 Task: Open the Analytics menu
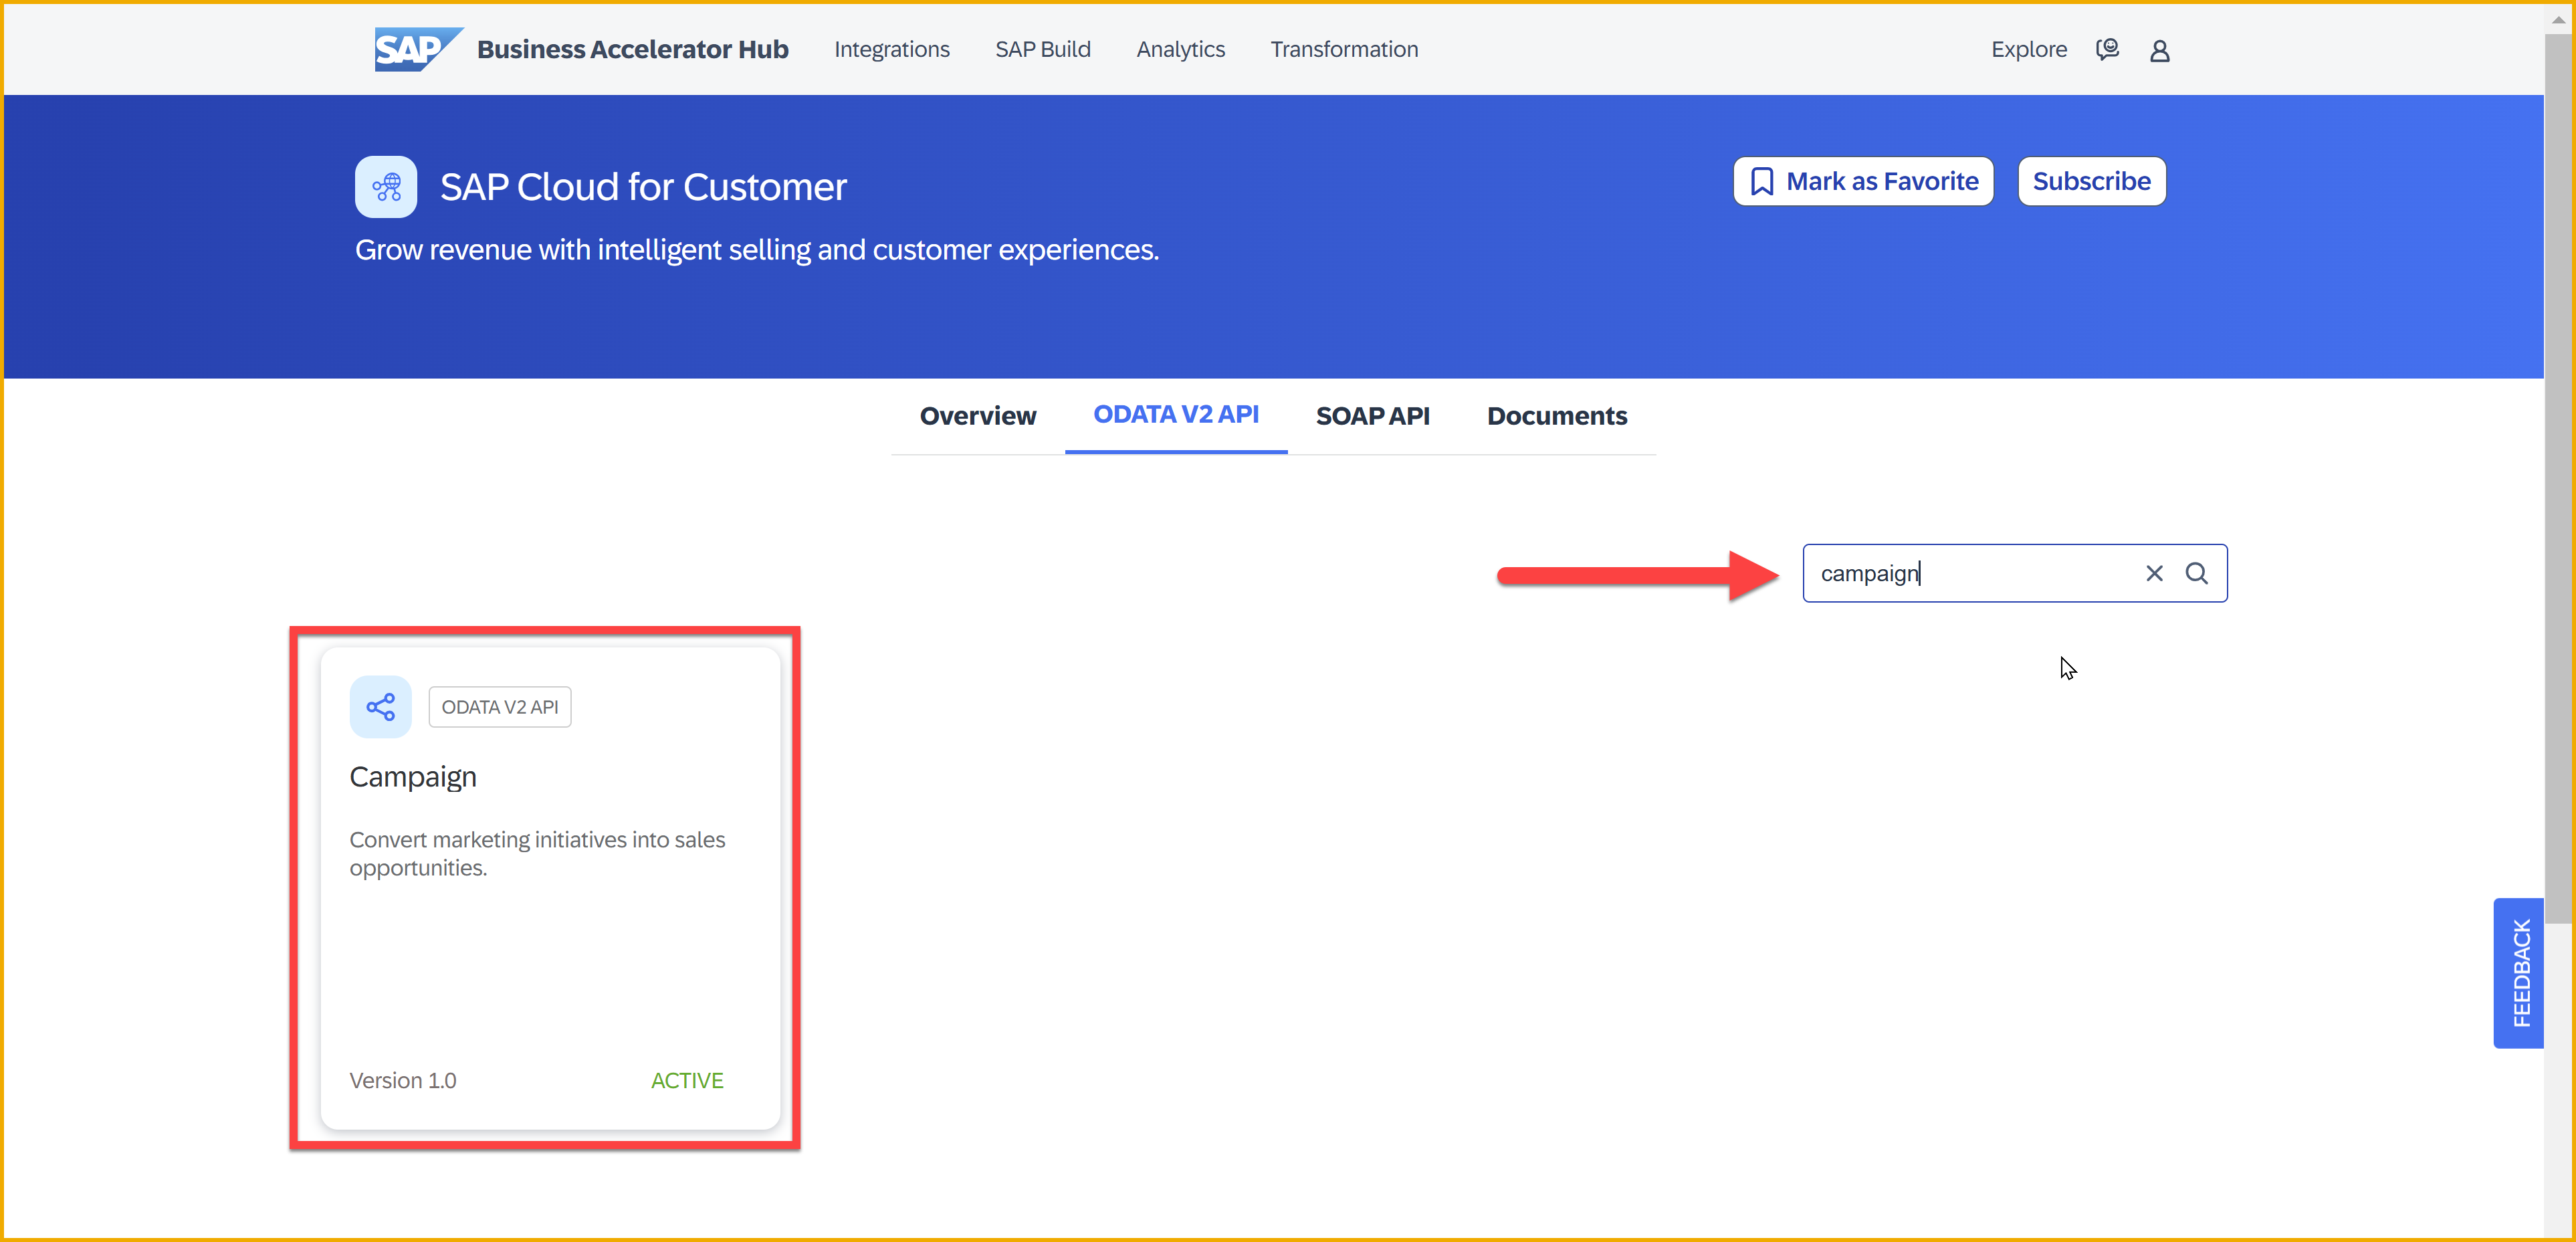[1180, 49]
